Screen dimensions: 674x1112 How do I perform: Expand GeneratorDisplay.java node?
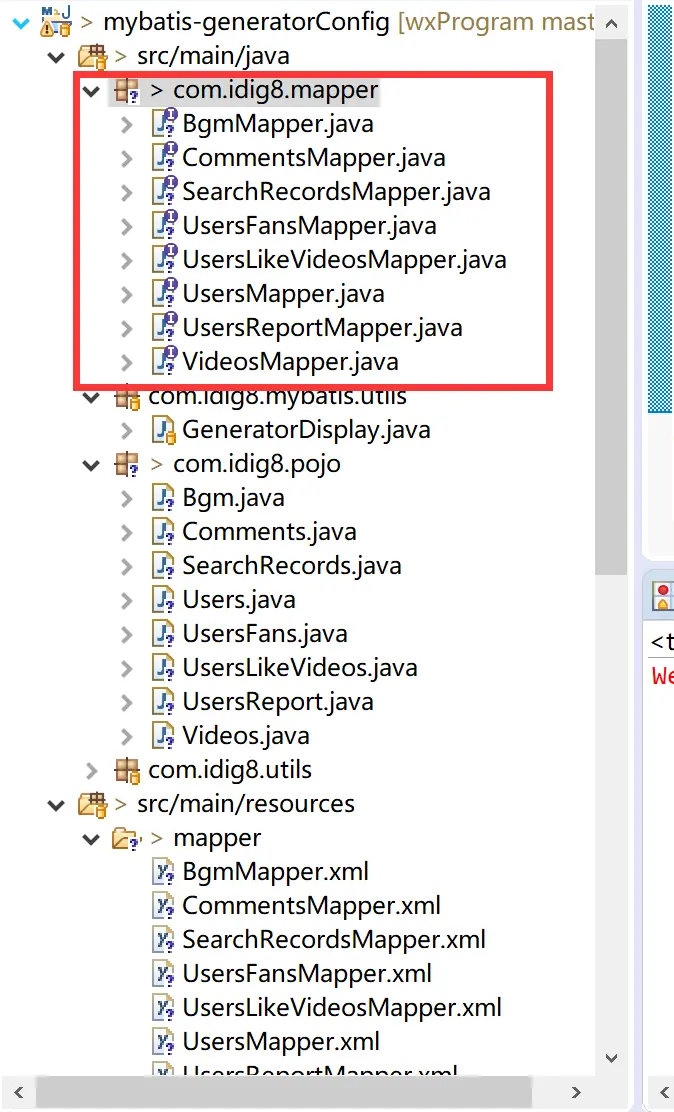(127, 431)
